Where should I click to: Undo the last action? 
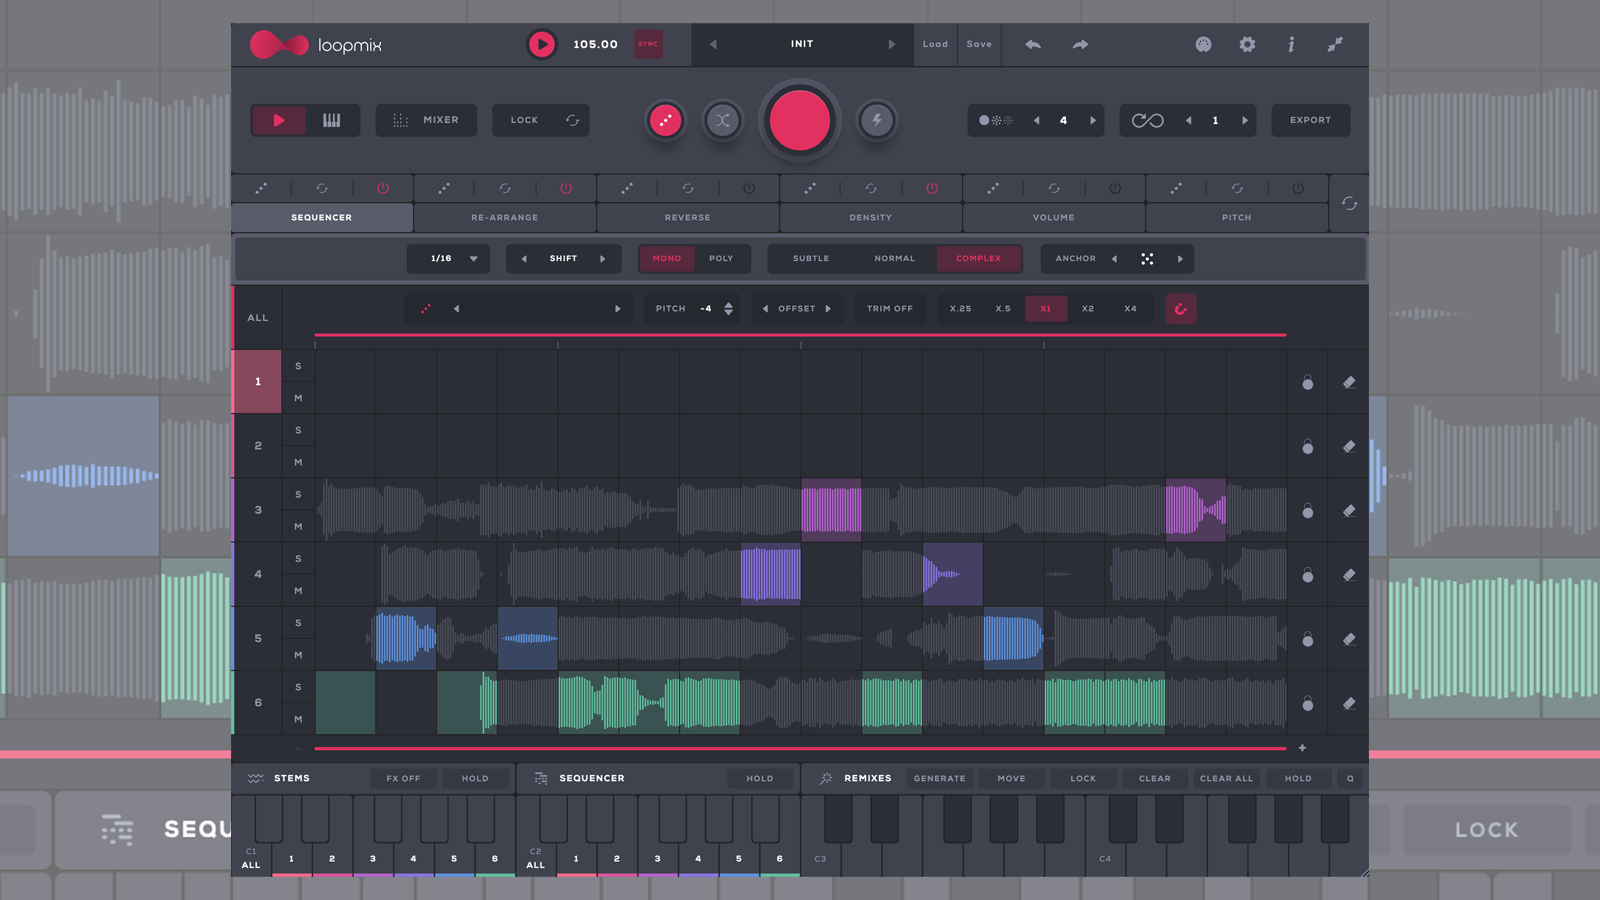tap(1033, 44)
